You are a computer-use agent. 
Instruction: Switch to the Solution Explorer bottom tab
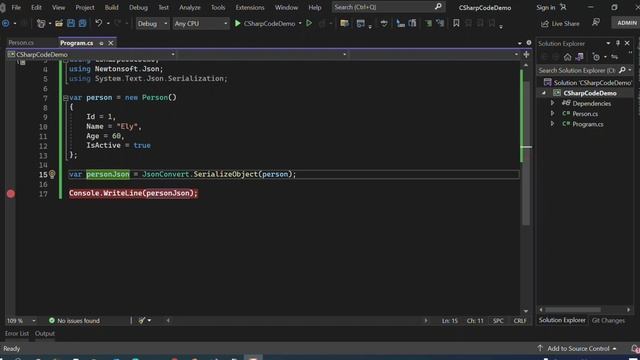tap(562, 320)
